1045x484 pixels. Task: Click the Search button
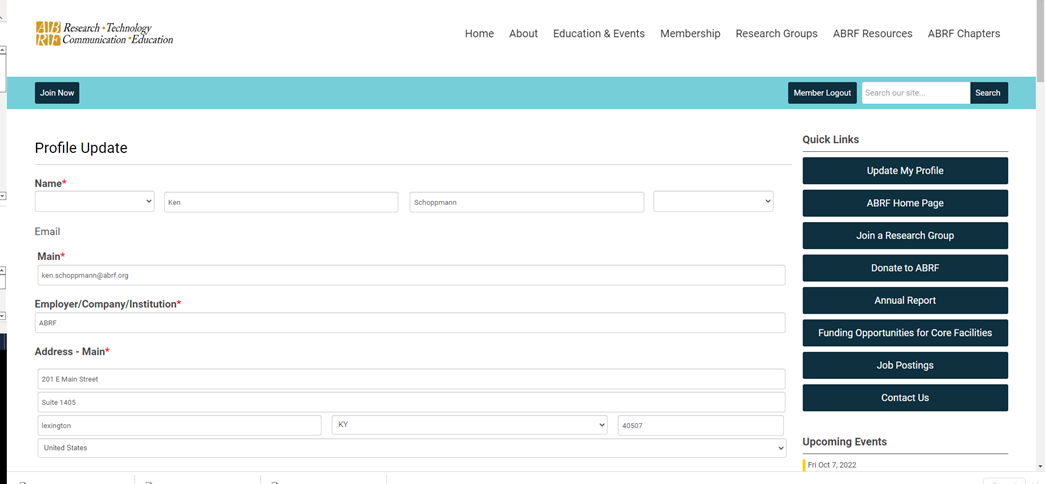[x=988, y=93]
